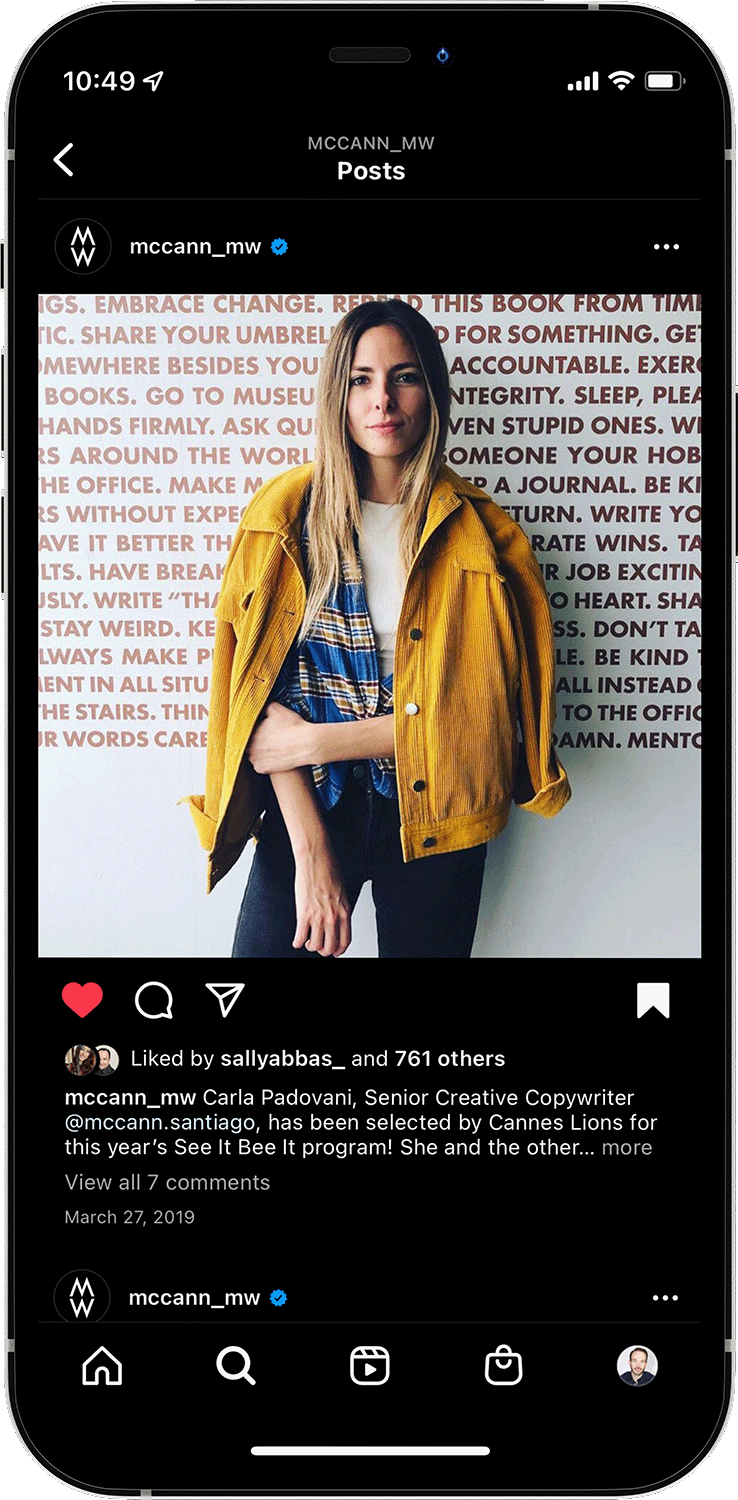
Task: Open profile tab avatar in bottom bar
Action: pyautogui.click(x=637, y=1366)
